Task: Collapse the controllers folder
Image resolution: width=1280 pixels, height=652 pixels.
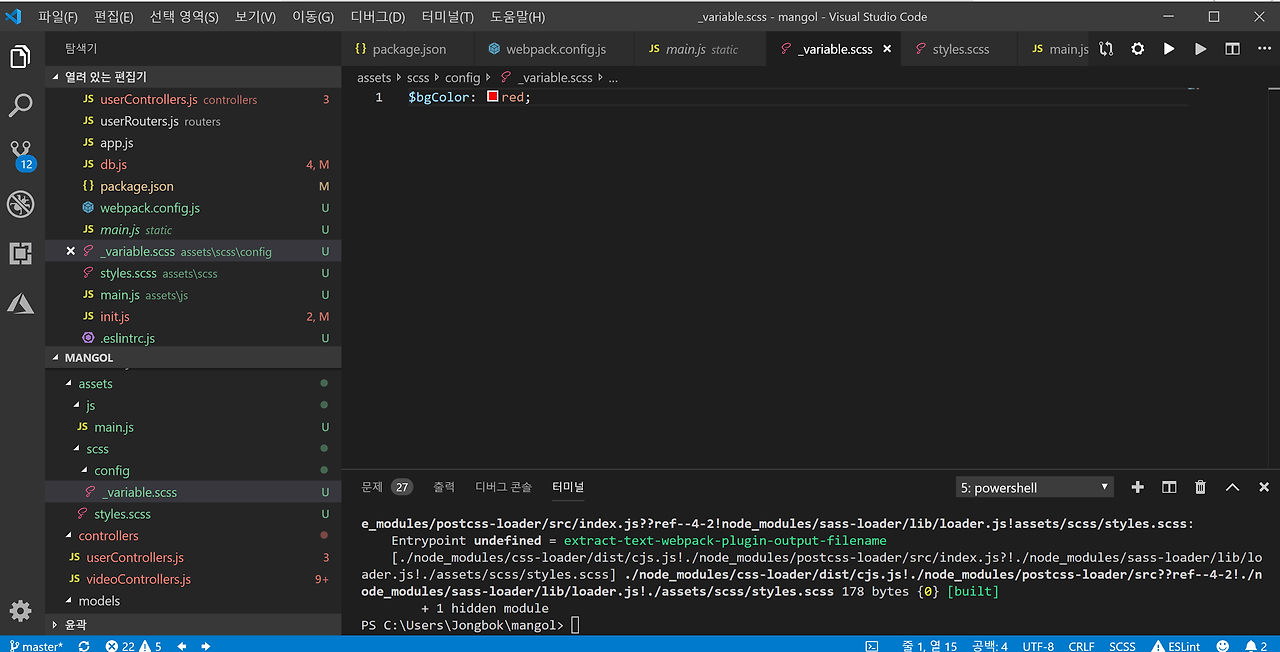Action: pyautogui.click(x=108, y=536)
